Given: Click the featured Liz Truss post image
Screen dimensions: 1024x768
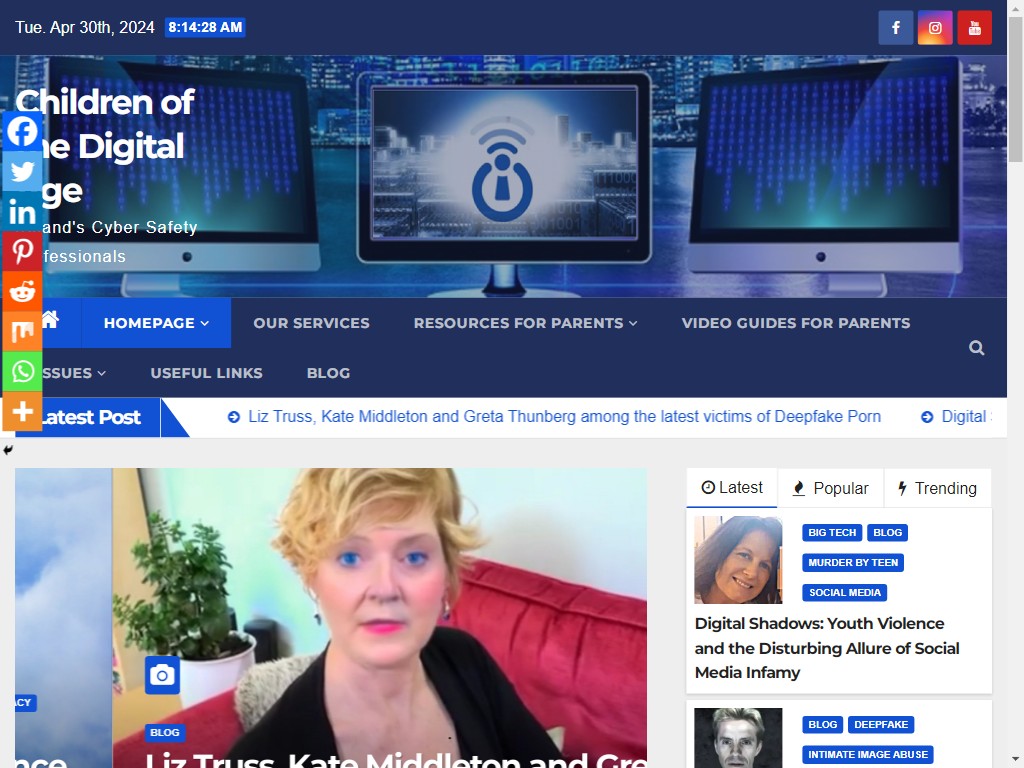Looking at the screenshot, I should pos(379,618).
